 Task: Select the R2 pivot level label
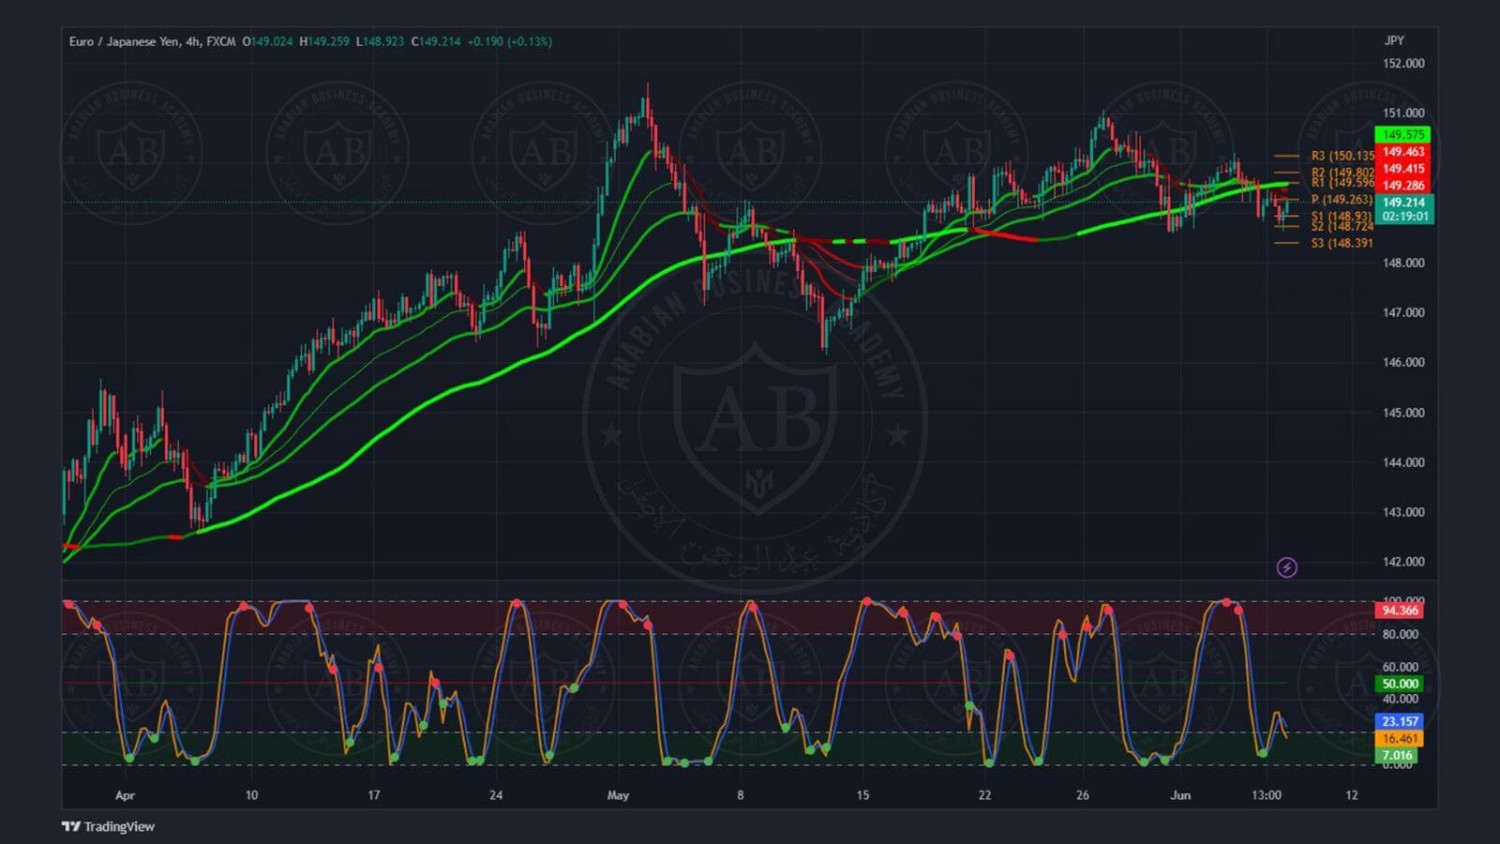[x=1343, y=173]
